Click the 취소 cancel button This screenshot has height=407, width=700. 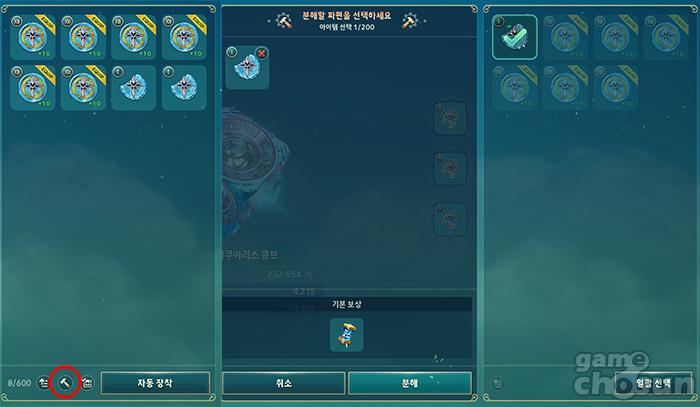tap(284, 383)
